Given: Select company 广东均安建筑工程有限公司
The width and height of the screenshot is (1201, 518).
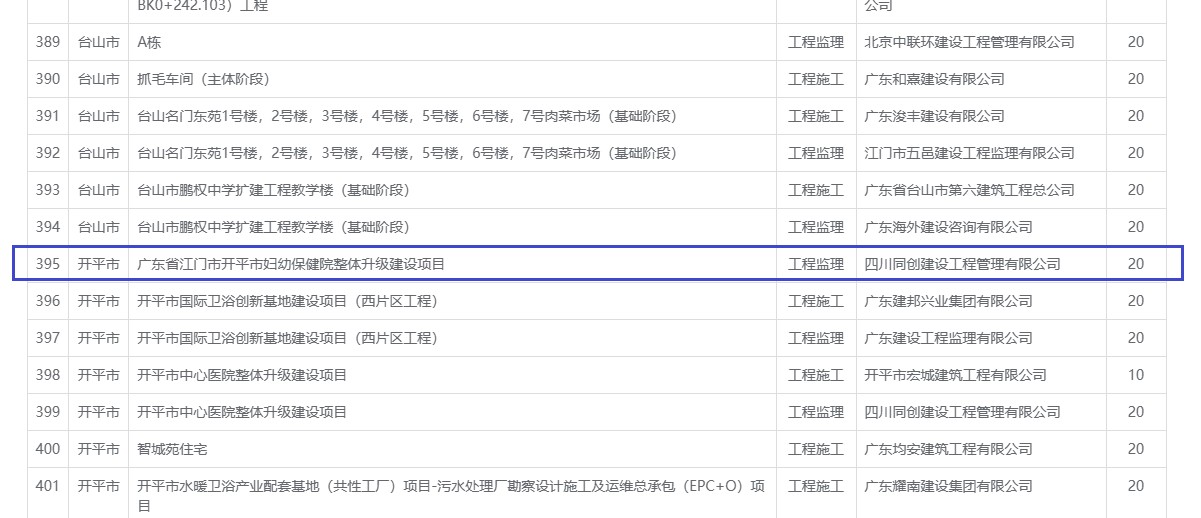Looking at the screenshot, I should 948,449.
